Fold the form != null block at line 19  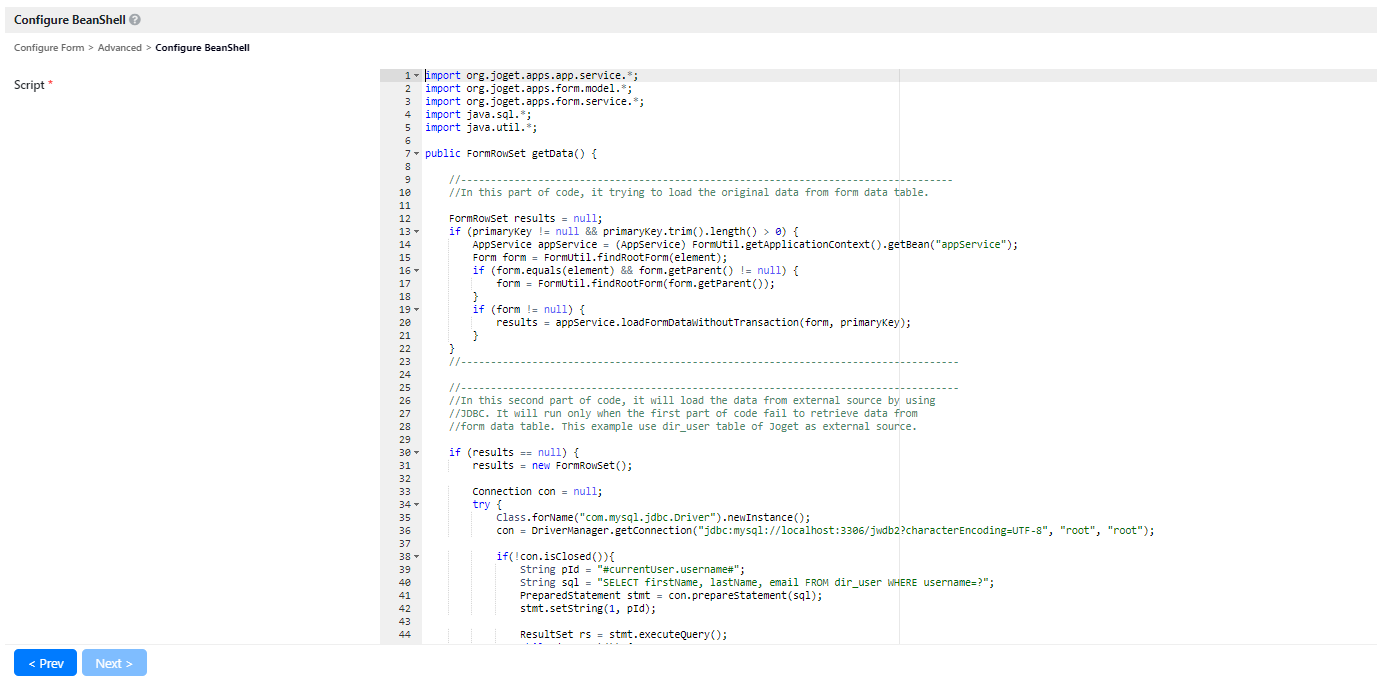pos(417,310)
